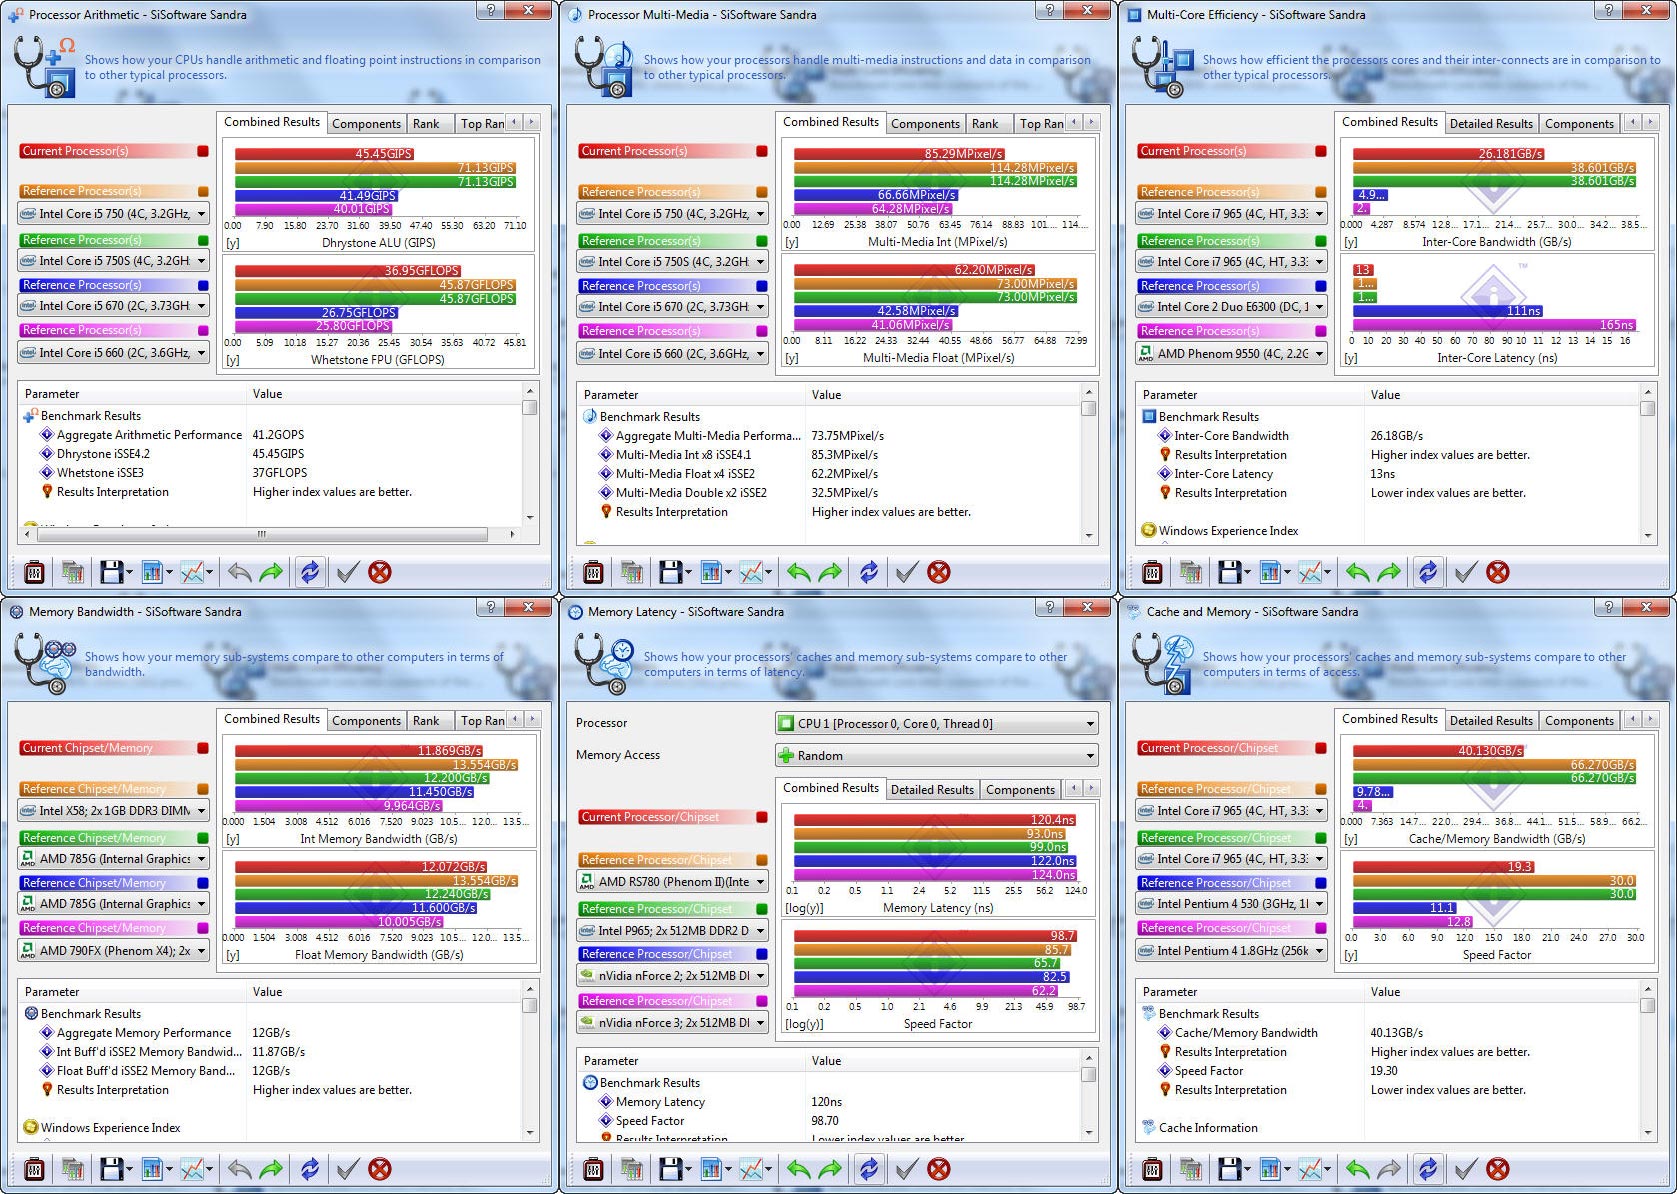
Task: Click orange reference swatch in Processor Multi-Media window
Action: tap(762, 192)
